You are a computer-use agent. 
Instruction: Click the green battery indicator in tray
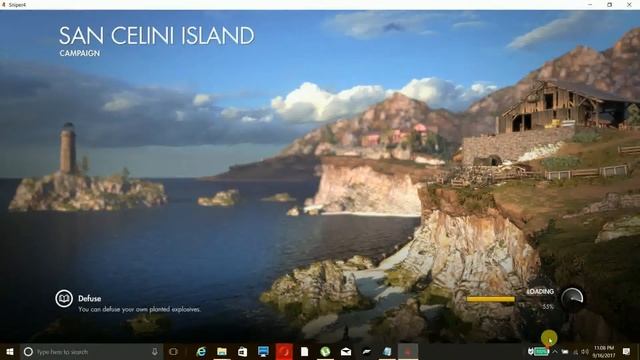[x=541, y=351]
